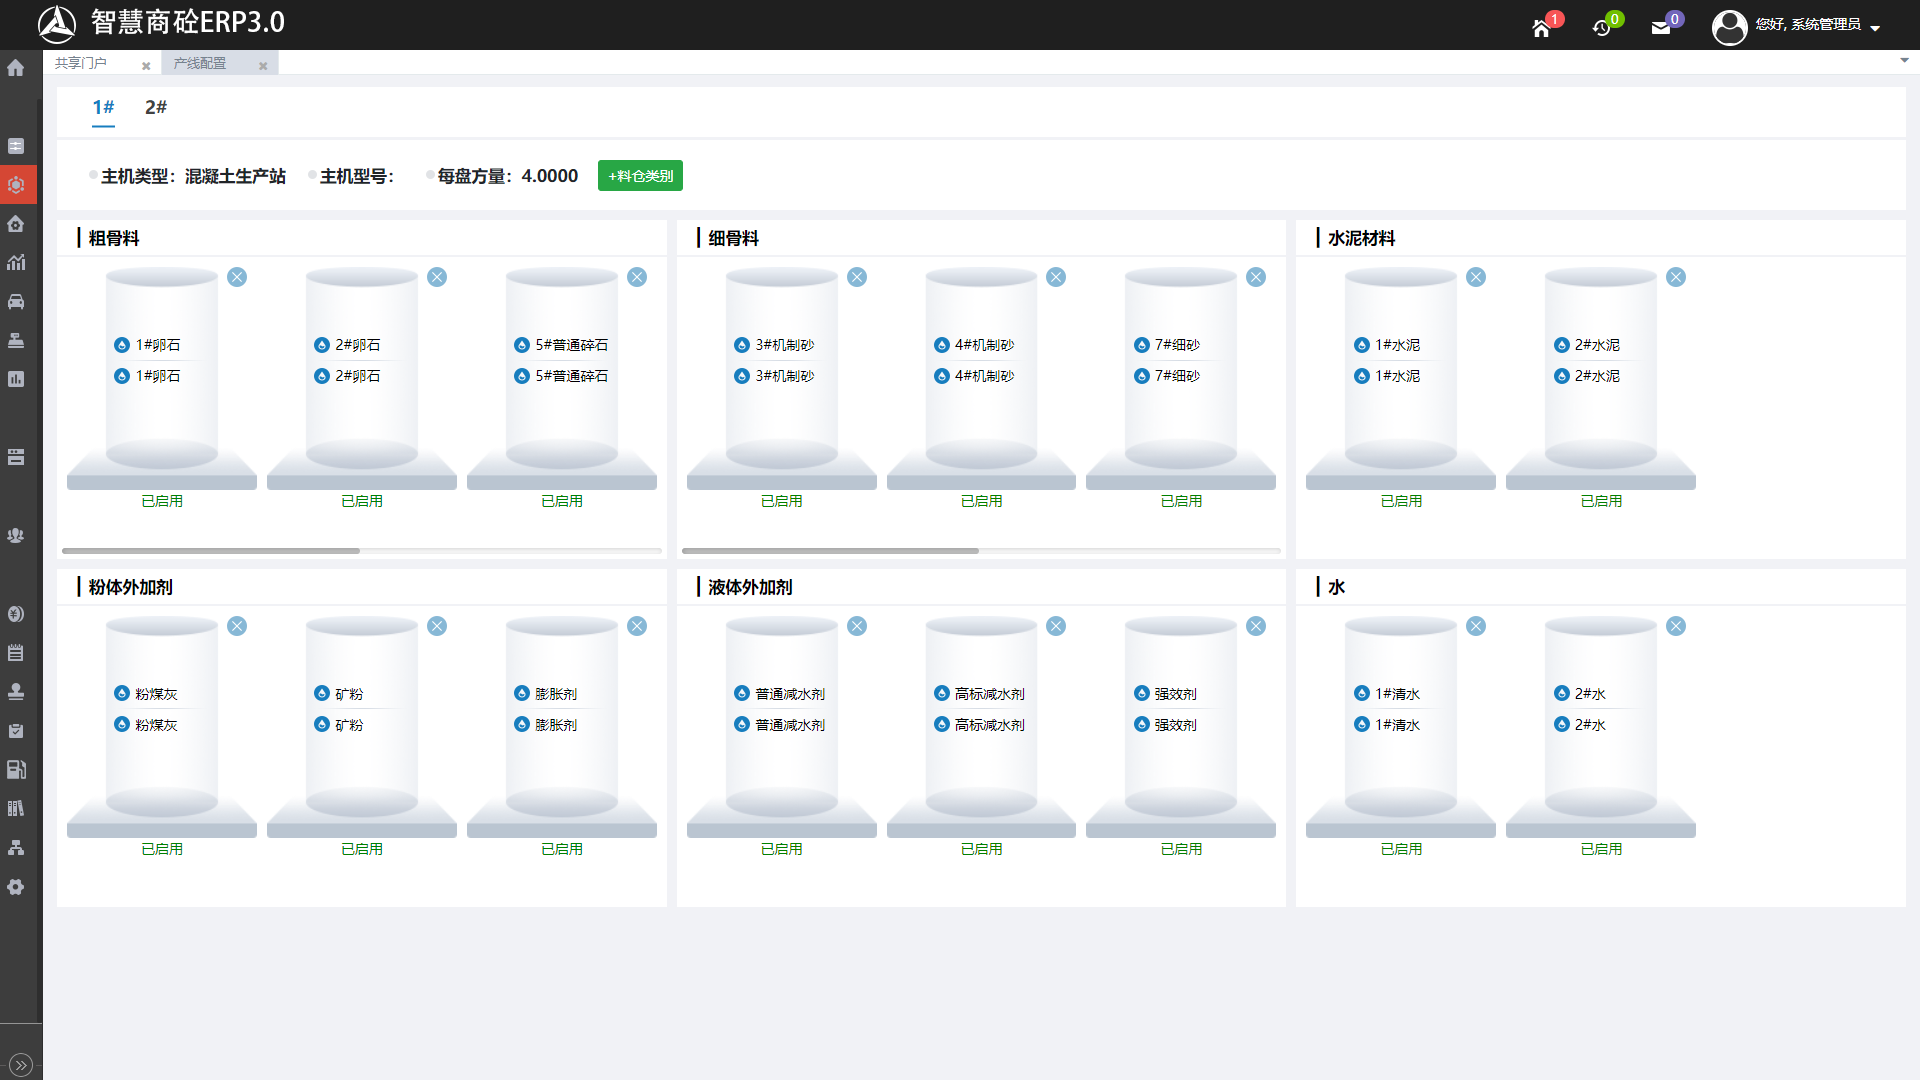Image resolution: width=1920 pixels, height=1080 pixels.
Task: Click the org chart sidebar icon
Action: (16, 848)
